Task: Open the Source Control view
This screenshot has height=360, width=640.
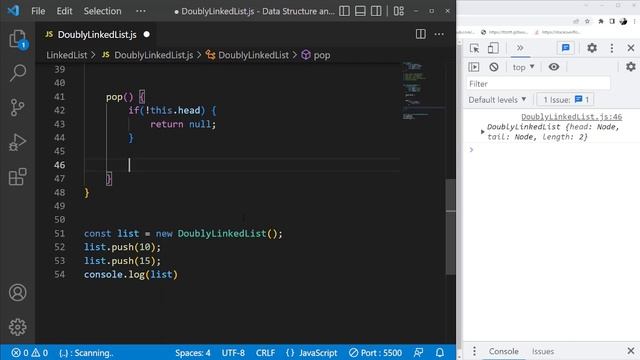Action: pos(18,107)
